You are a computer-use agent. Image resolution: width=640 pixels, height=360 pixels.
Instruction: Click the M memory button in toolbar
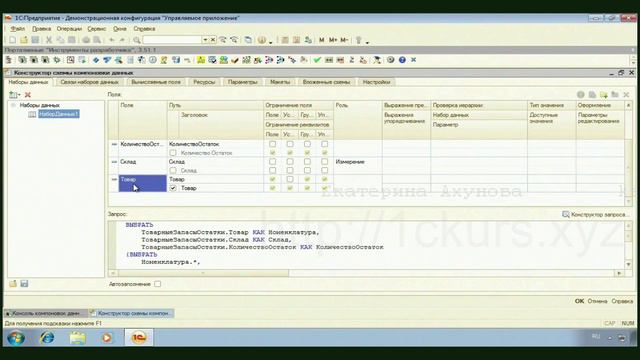pyautogui.click(x=322, y=40)
